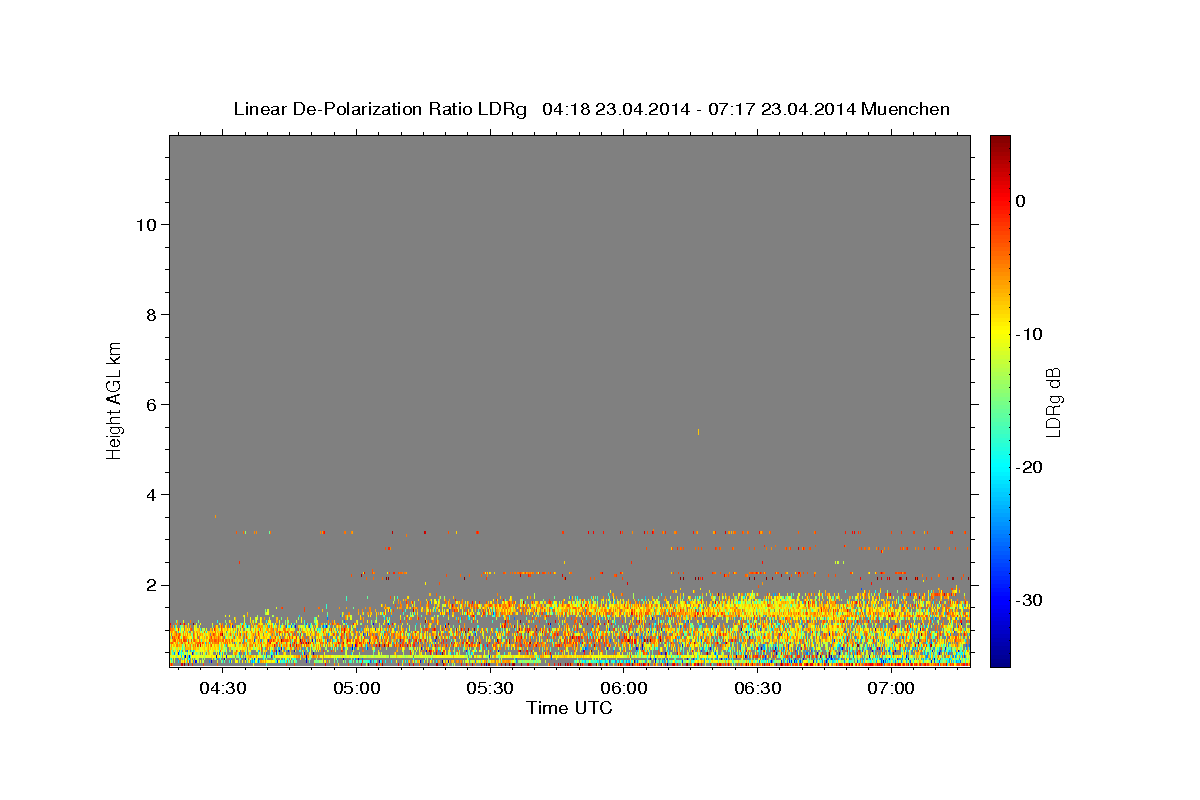Click the isolated orange data point near 5.4 km

click(698, 432)
